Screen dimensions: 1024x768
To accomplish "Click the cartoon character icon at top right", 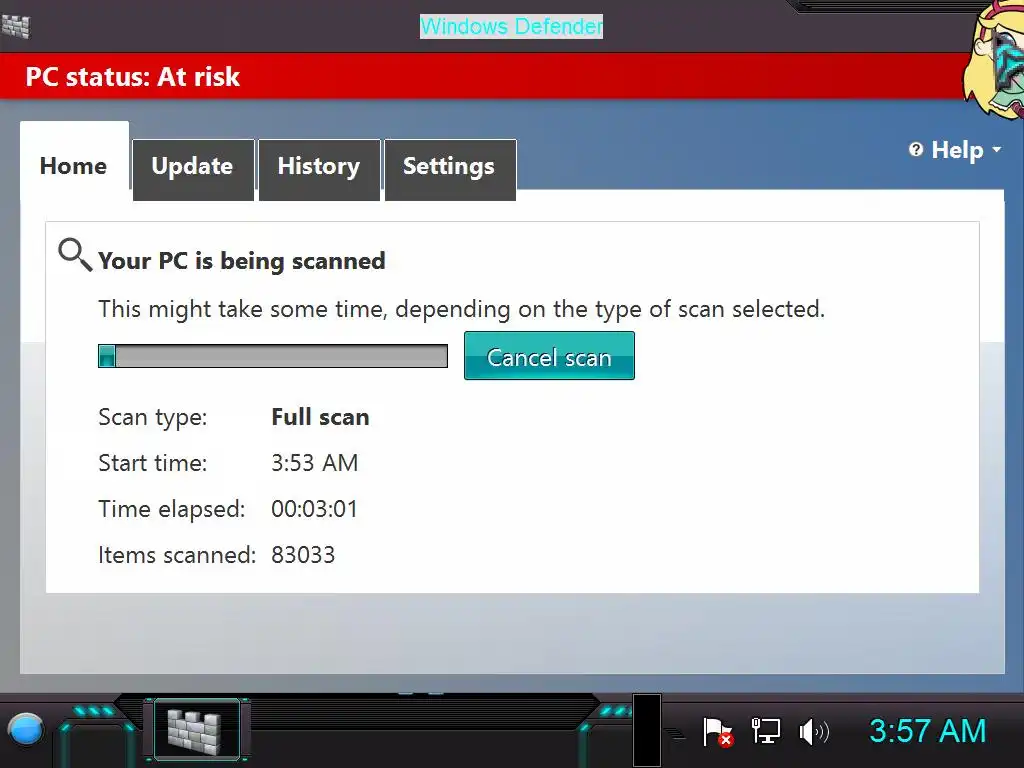I will point(993,62).
